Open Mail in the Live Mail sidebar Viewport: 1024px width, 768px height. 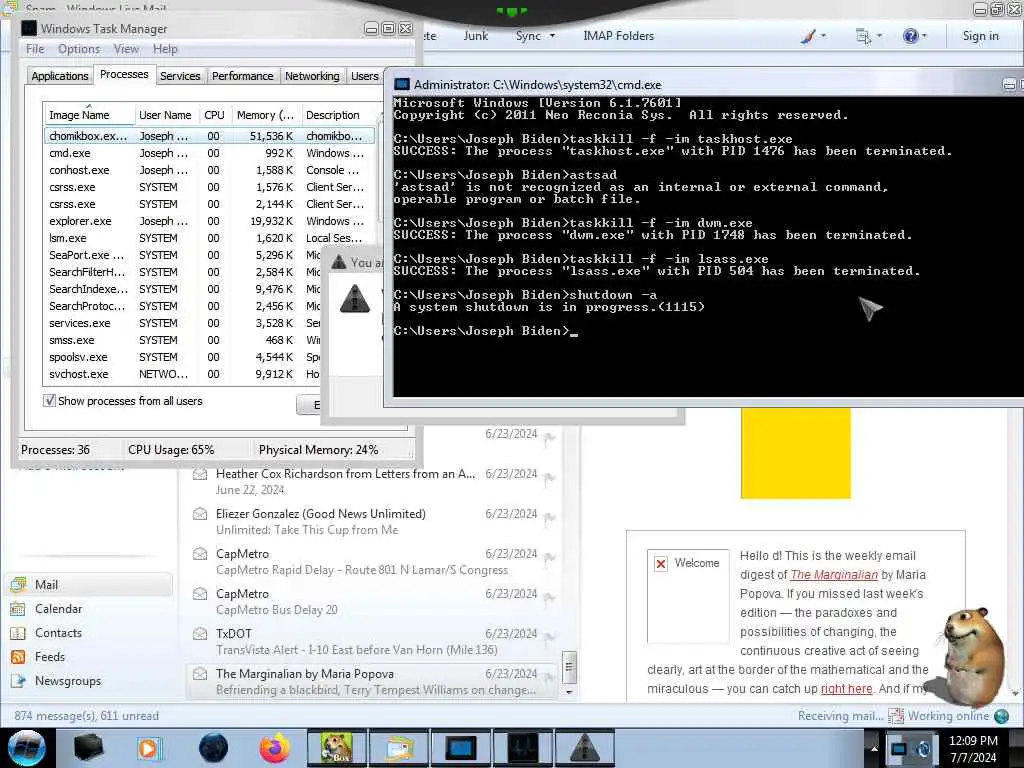tap(90, 584)
